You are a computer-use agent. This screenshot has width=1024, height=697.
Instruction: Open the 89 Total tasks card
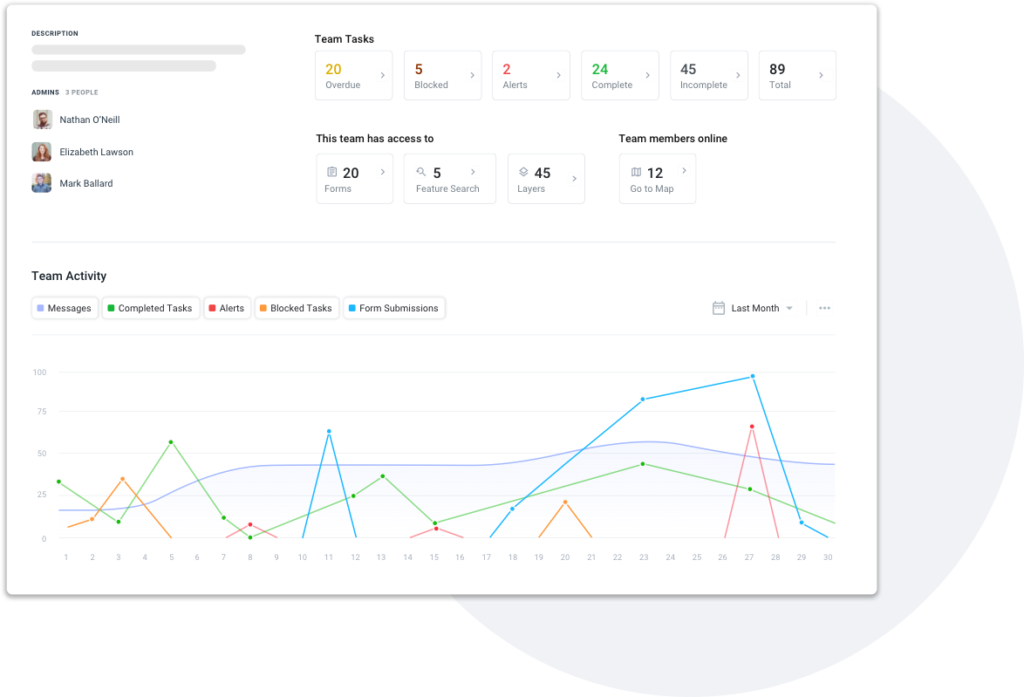(x=797, y=75)
